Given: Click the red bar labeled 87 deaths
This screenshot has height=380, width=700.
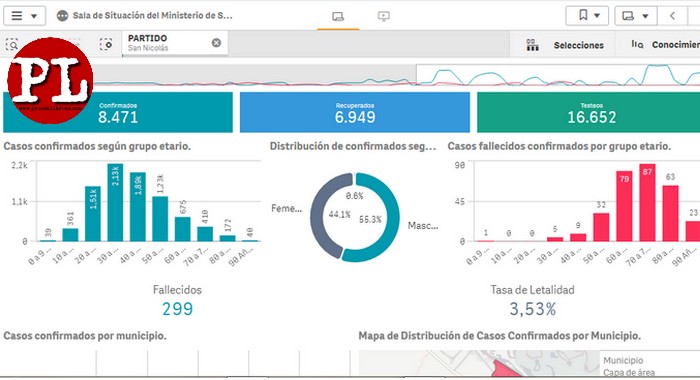Looking at the screenshot, I should (647, 202).
